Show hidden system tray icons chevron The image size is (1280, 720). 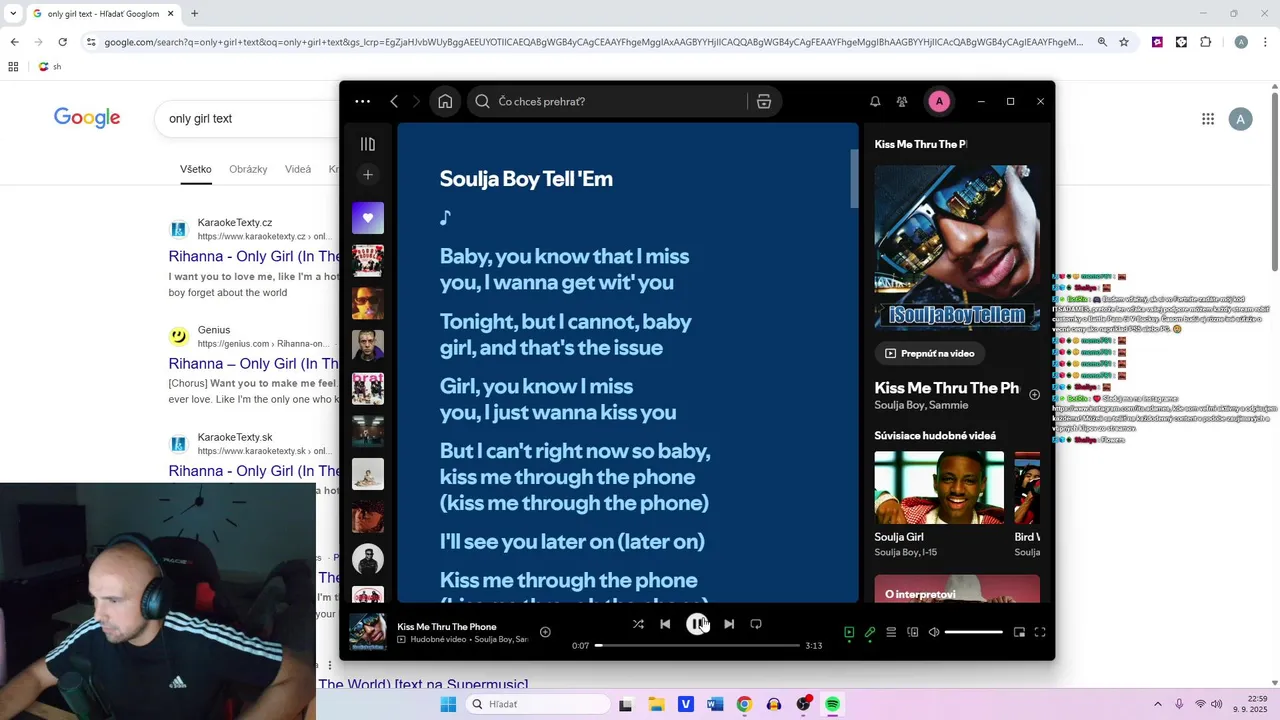1158,704
